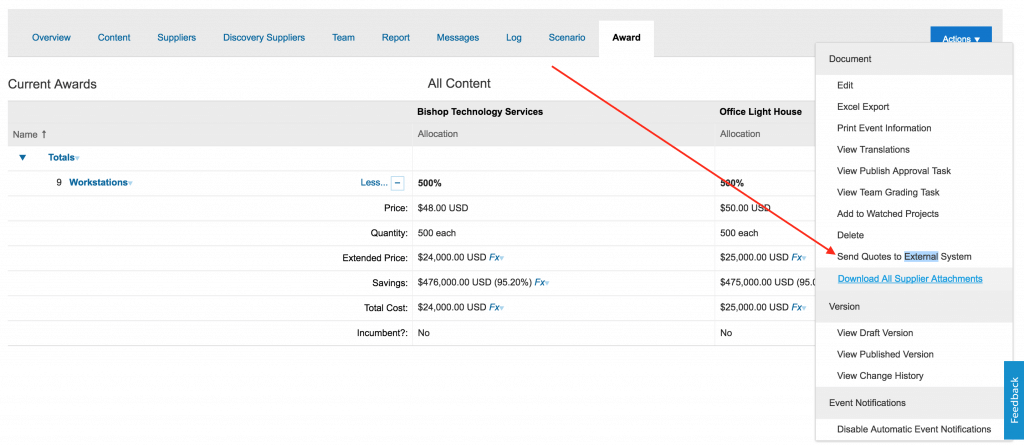Screen dimensions: 1024x446
Task: Choose Edit from the Actions menu
Action: (x=845, y=86)
